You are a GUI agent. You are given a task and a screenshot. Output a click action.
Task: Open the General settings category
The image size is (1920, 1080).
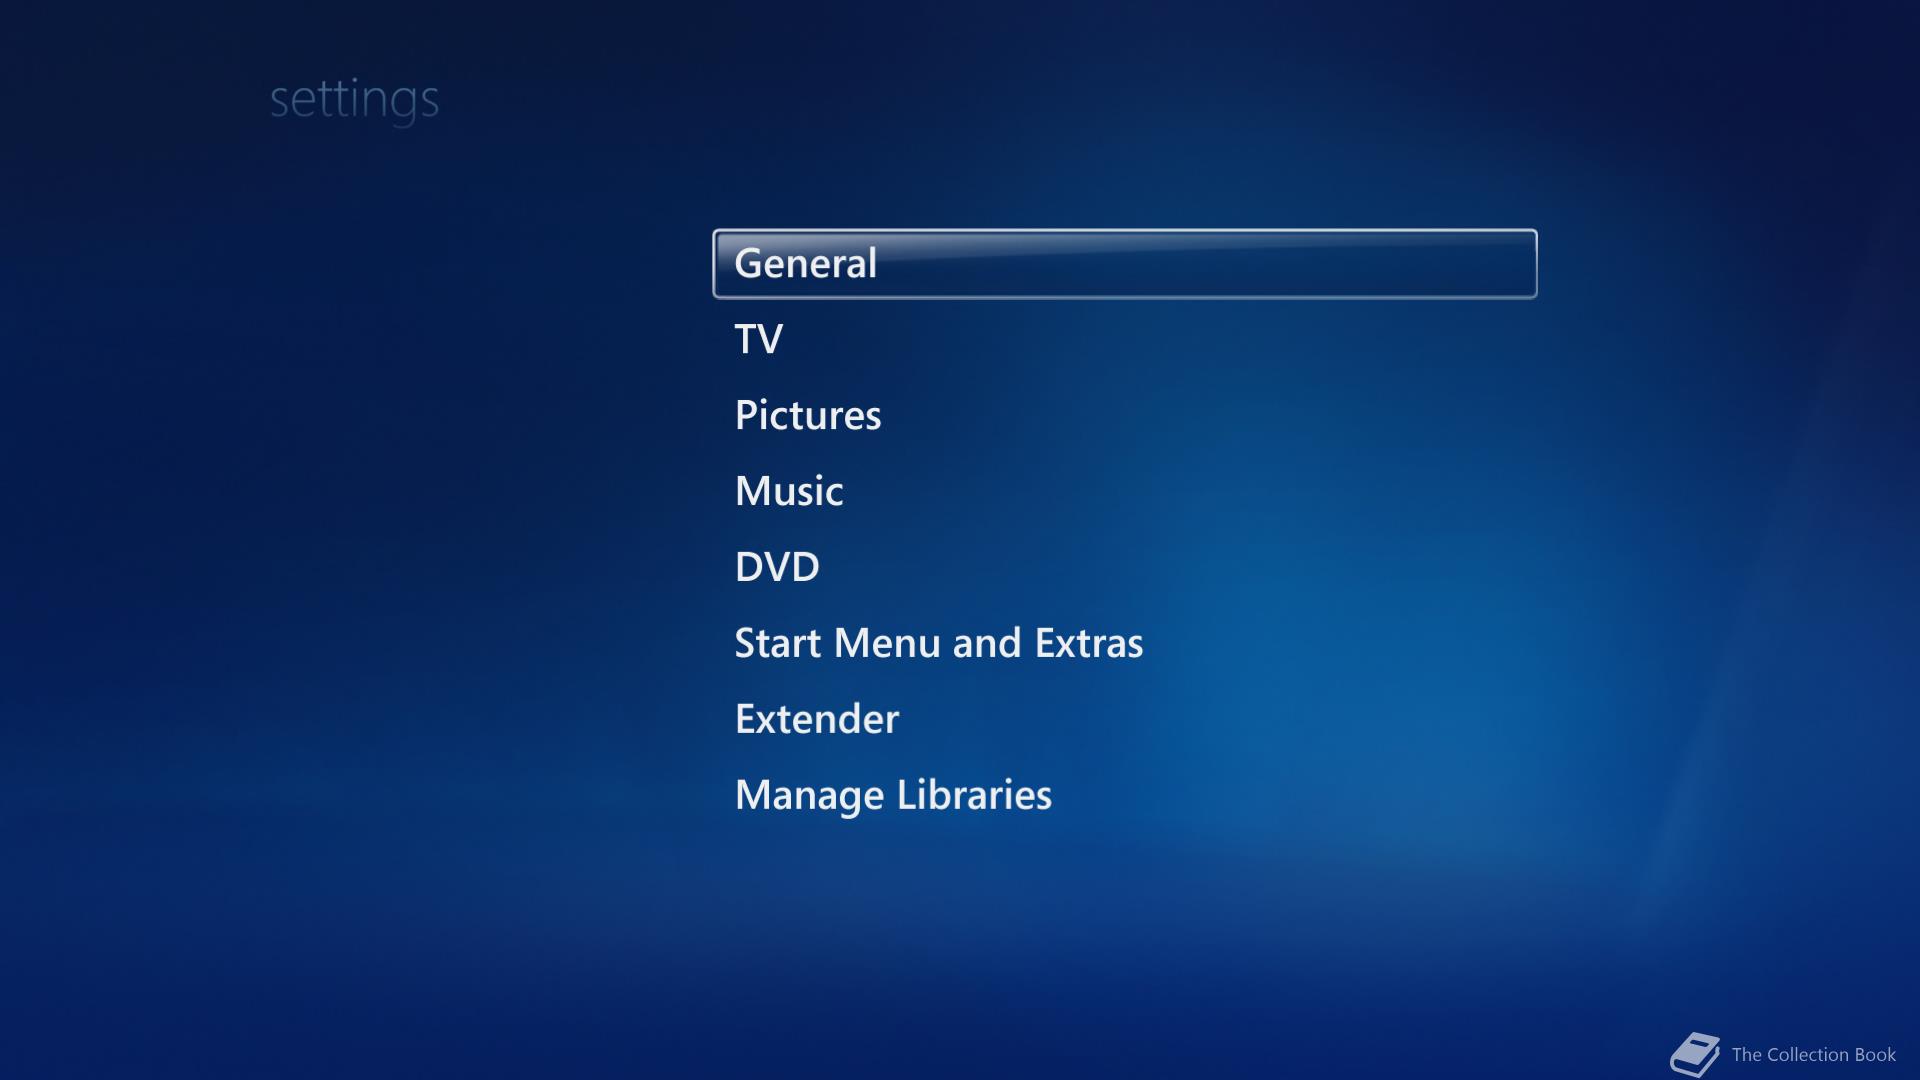(x=1124, y=264)
